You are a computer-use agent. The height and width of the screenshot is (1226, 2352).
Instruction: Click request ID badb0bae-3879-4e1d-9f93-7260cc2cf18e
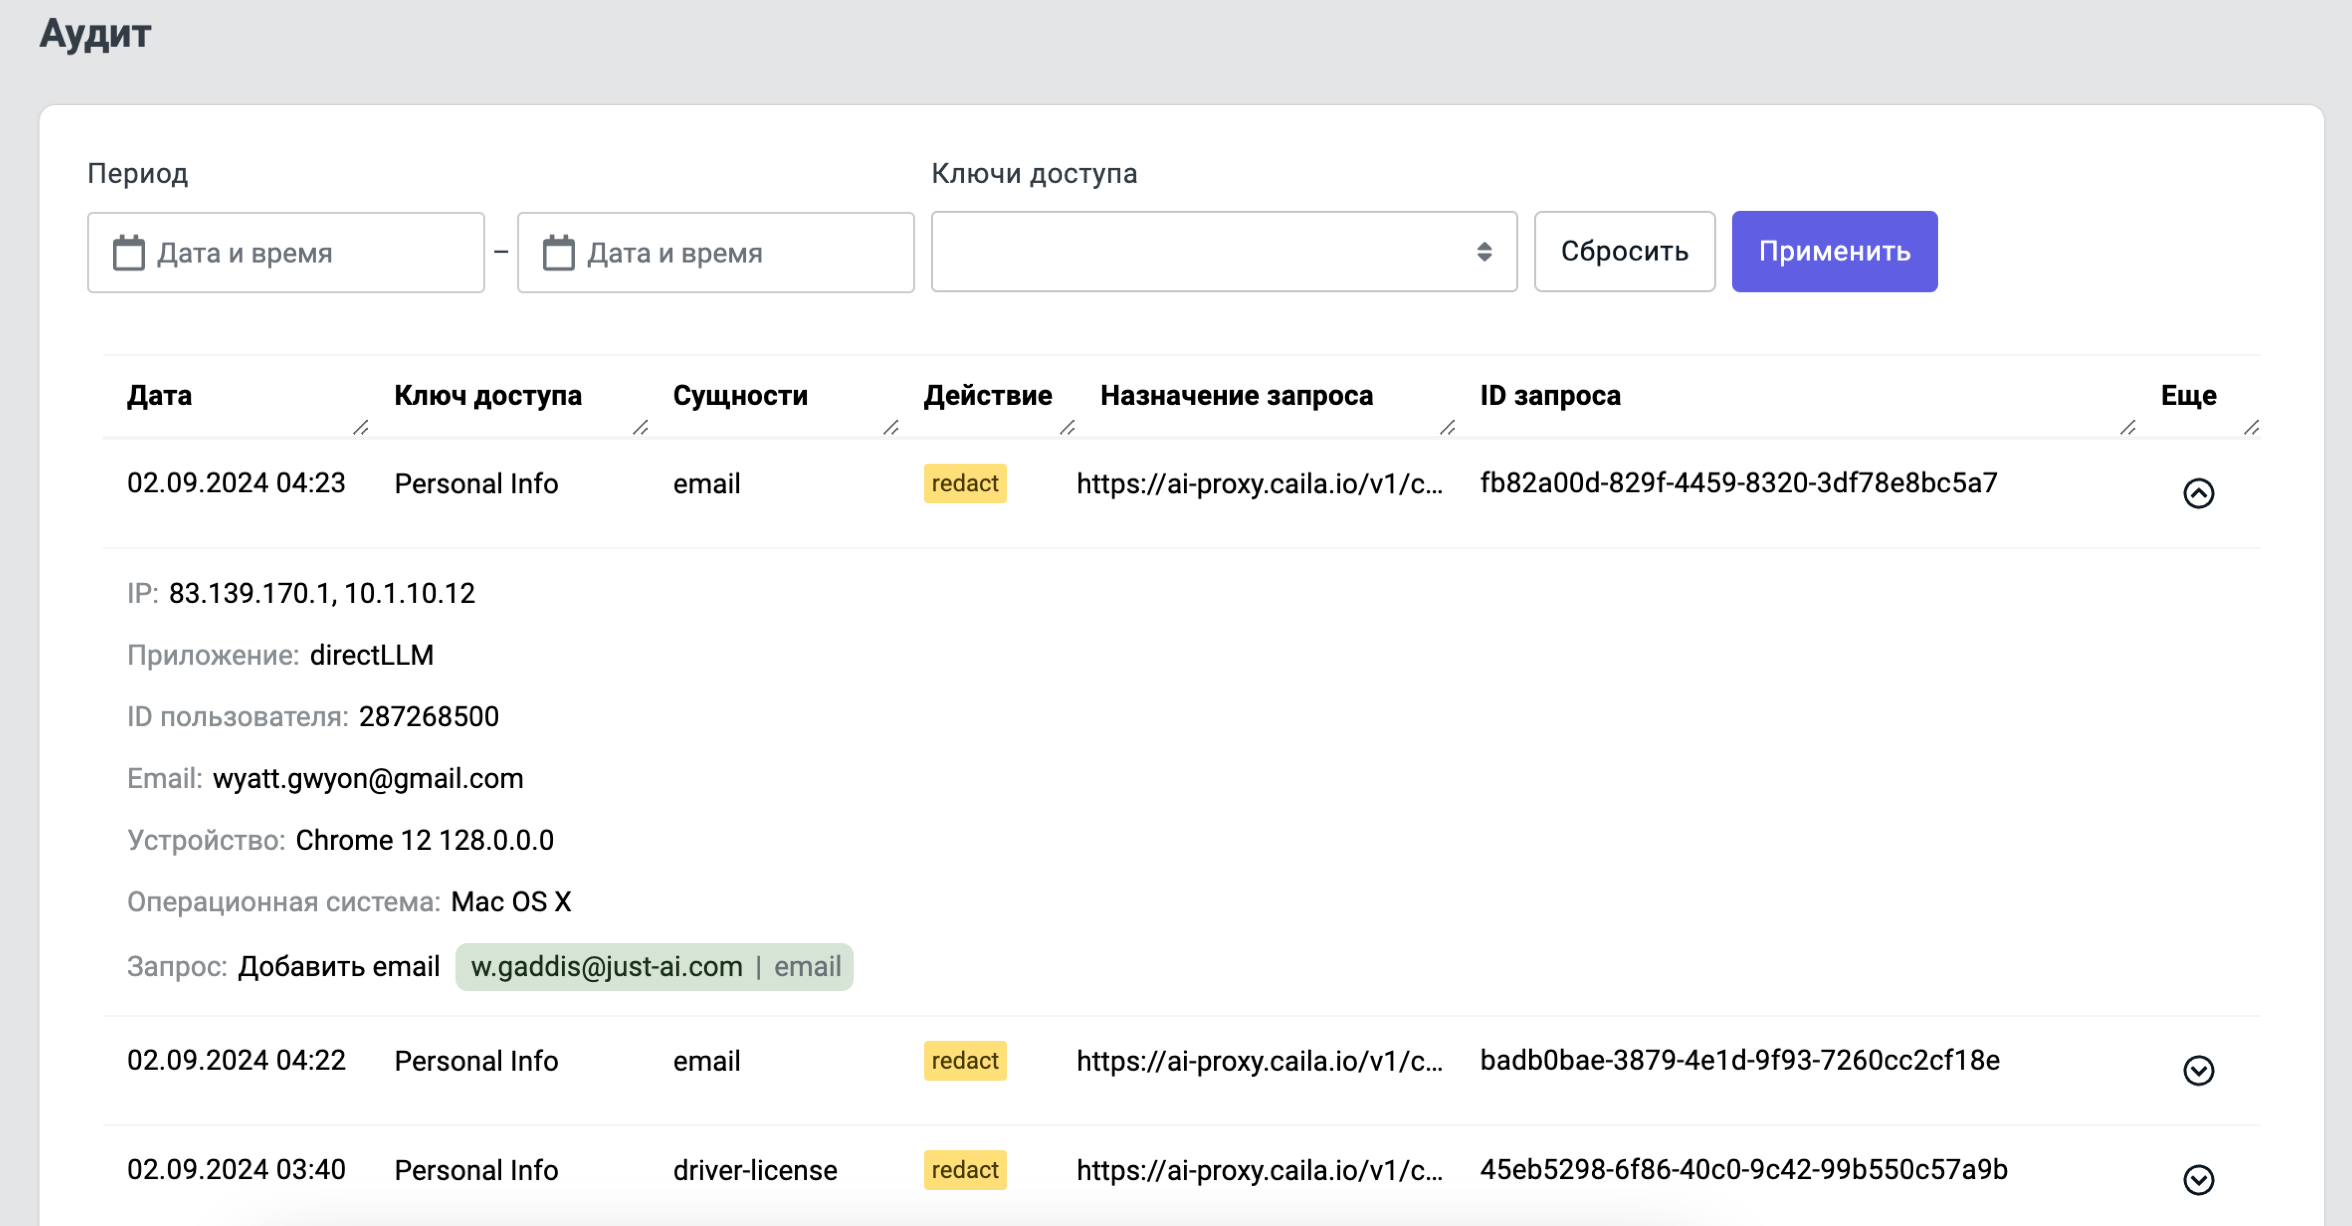[1739, 1060]
